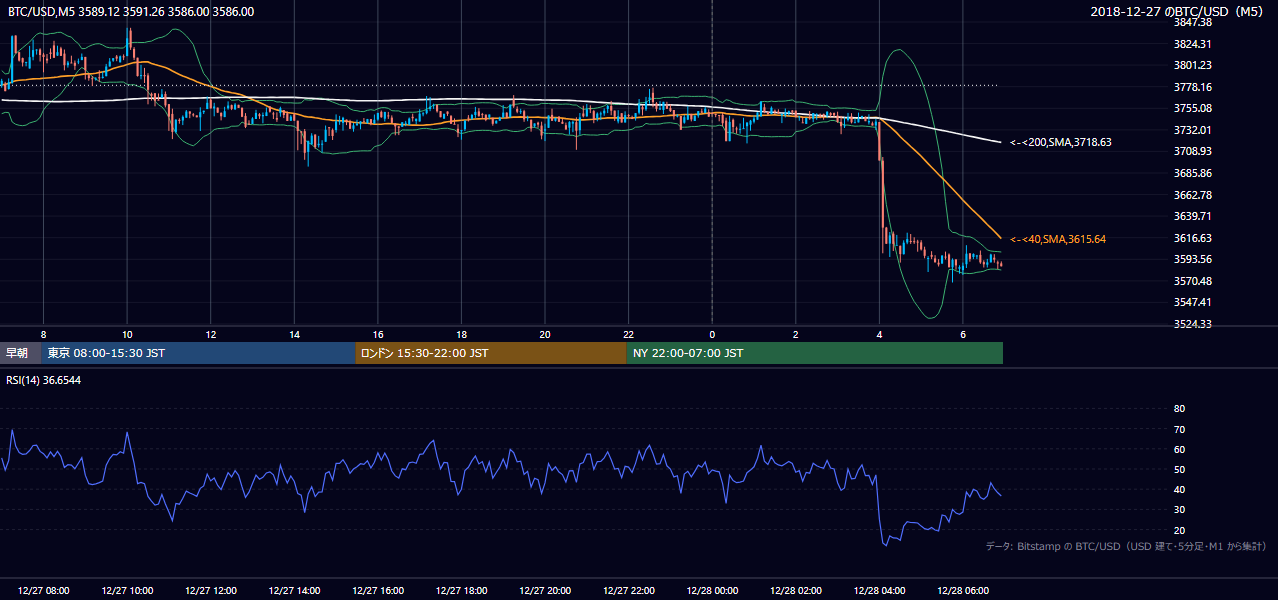Screen dimensions: 1278x600
Task: Click the 12/27 18:00 date label
Action: click(461, 591)
